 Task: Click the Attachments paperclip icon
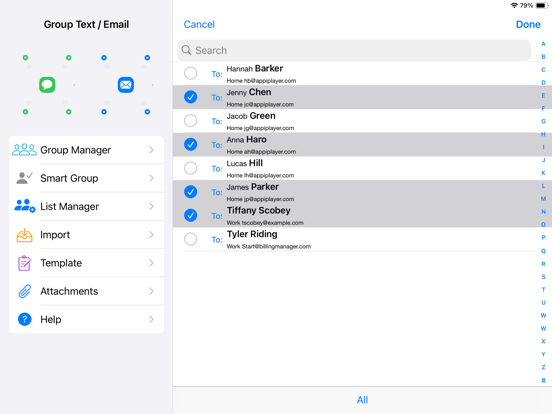24,291
